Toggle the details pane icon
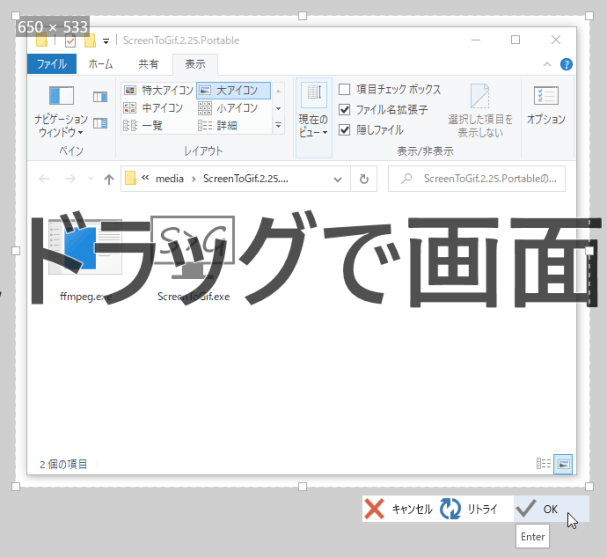This screenshot has width=607, height=558. click(x=100, y=124)
